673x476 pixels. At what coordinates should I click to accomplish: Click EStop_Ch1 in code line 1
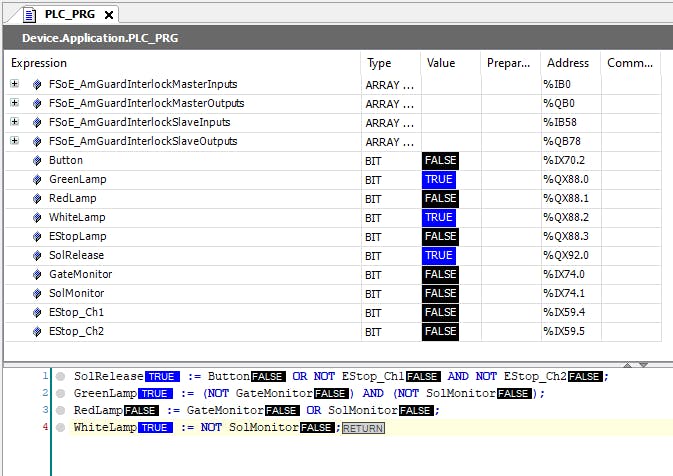click(373, 376)
